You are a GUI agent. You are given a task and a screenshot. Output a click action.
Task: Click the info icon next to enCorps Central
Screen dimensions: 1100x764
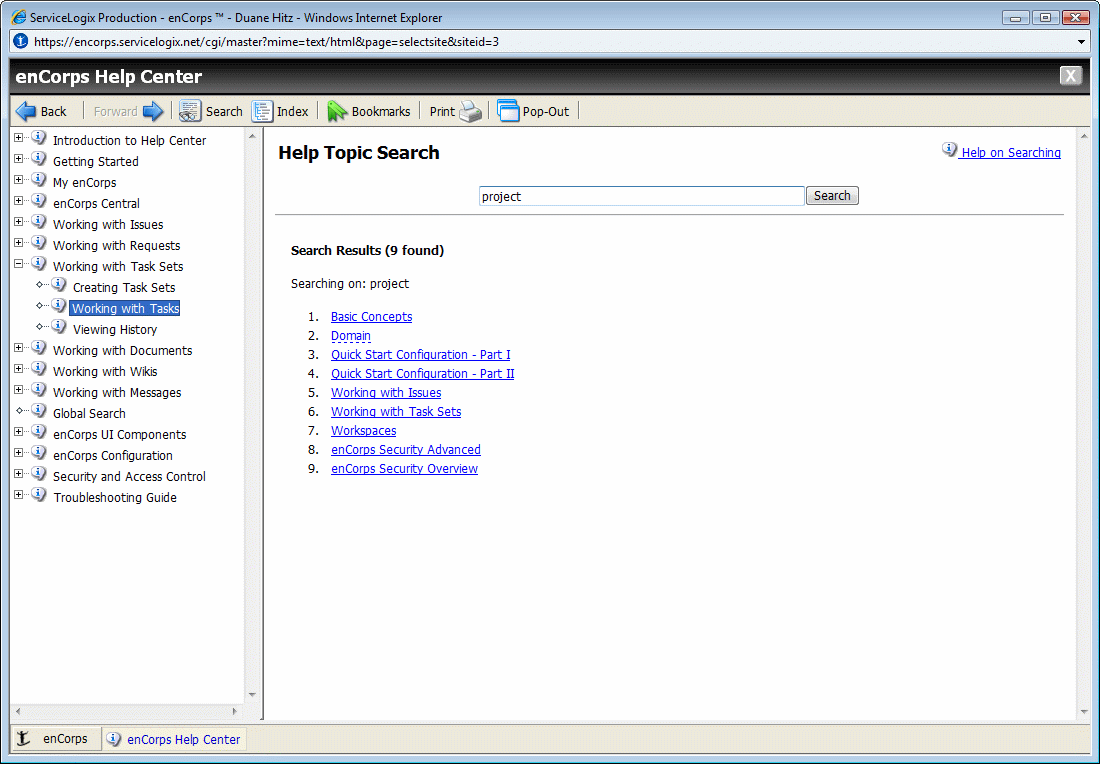[39, 201]
